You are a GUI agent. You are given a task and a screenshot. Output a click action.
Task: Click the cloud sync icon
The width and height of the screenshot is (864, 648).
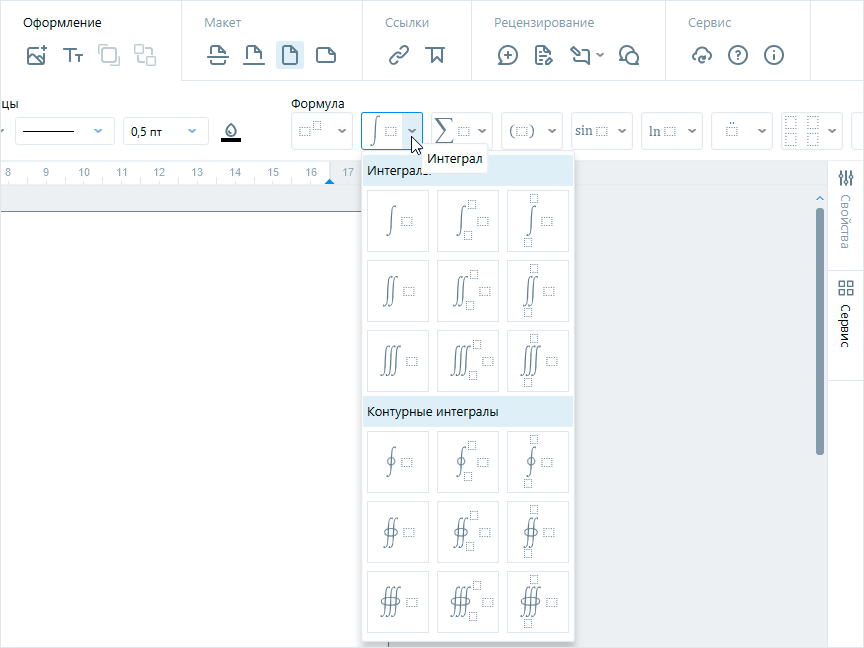[x=702, y=55]
